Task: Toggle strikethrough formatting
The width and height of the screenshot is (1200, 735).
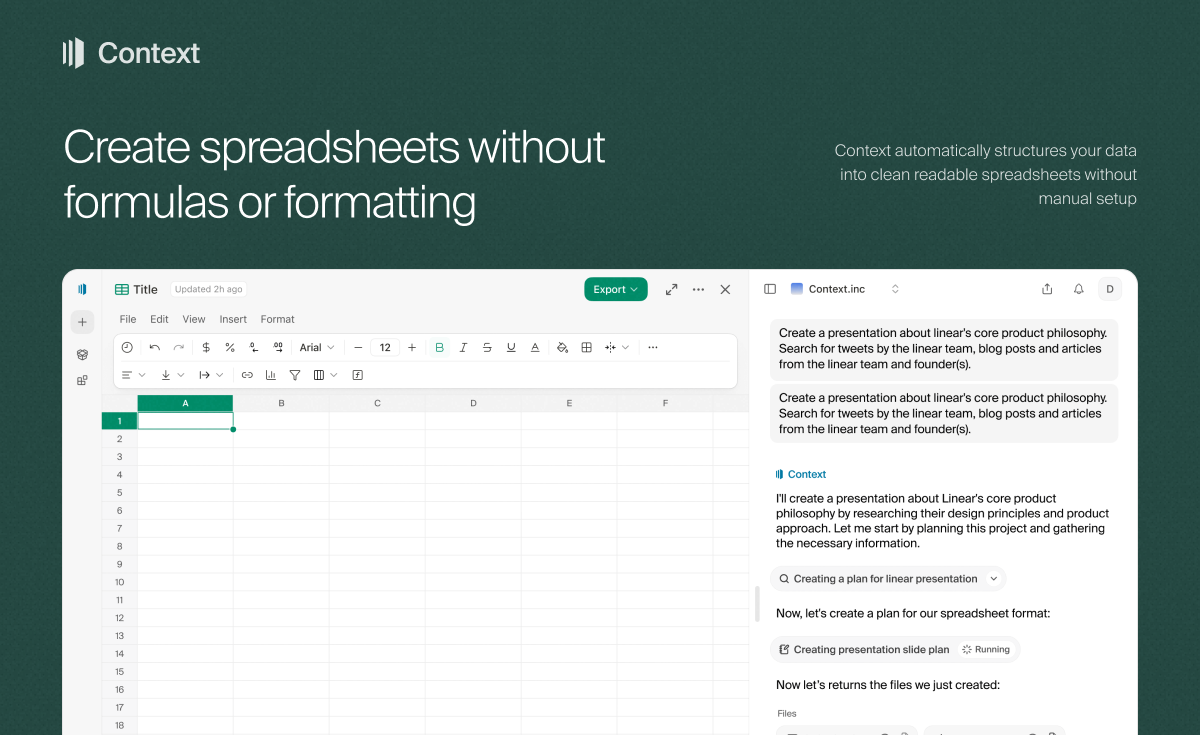Action: (x=487, y=347)
